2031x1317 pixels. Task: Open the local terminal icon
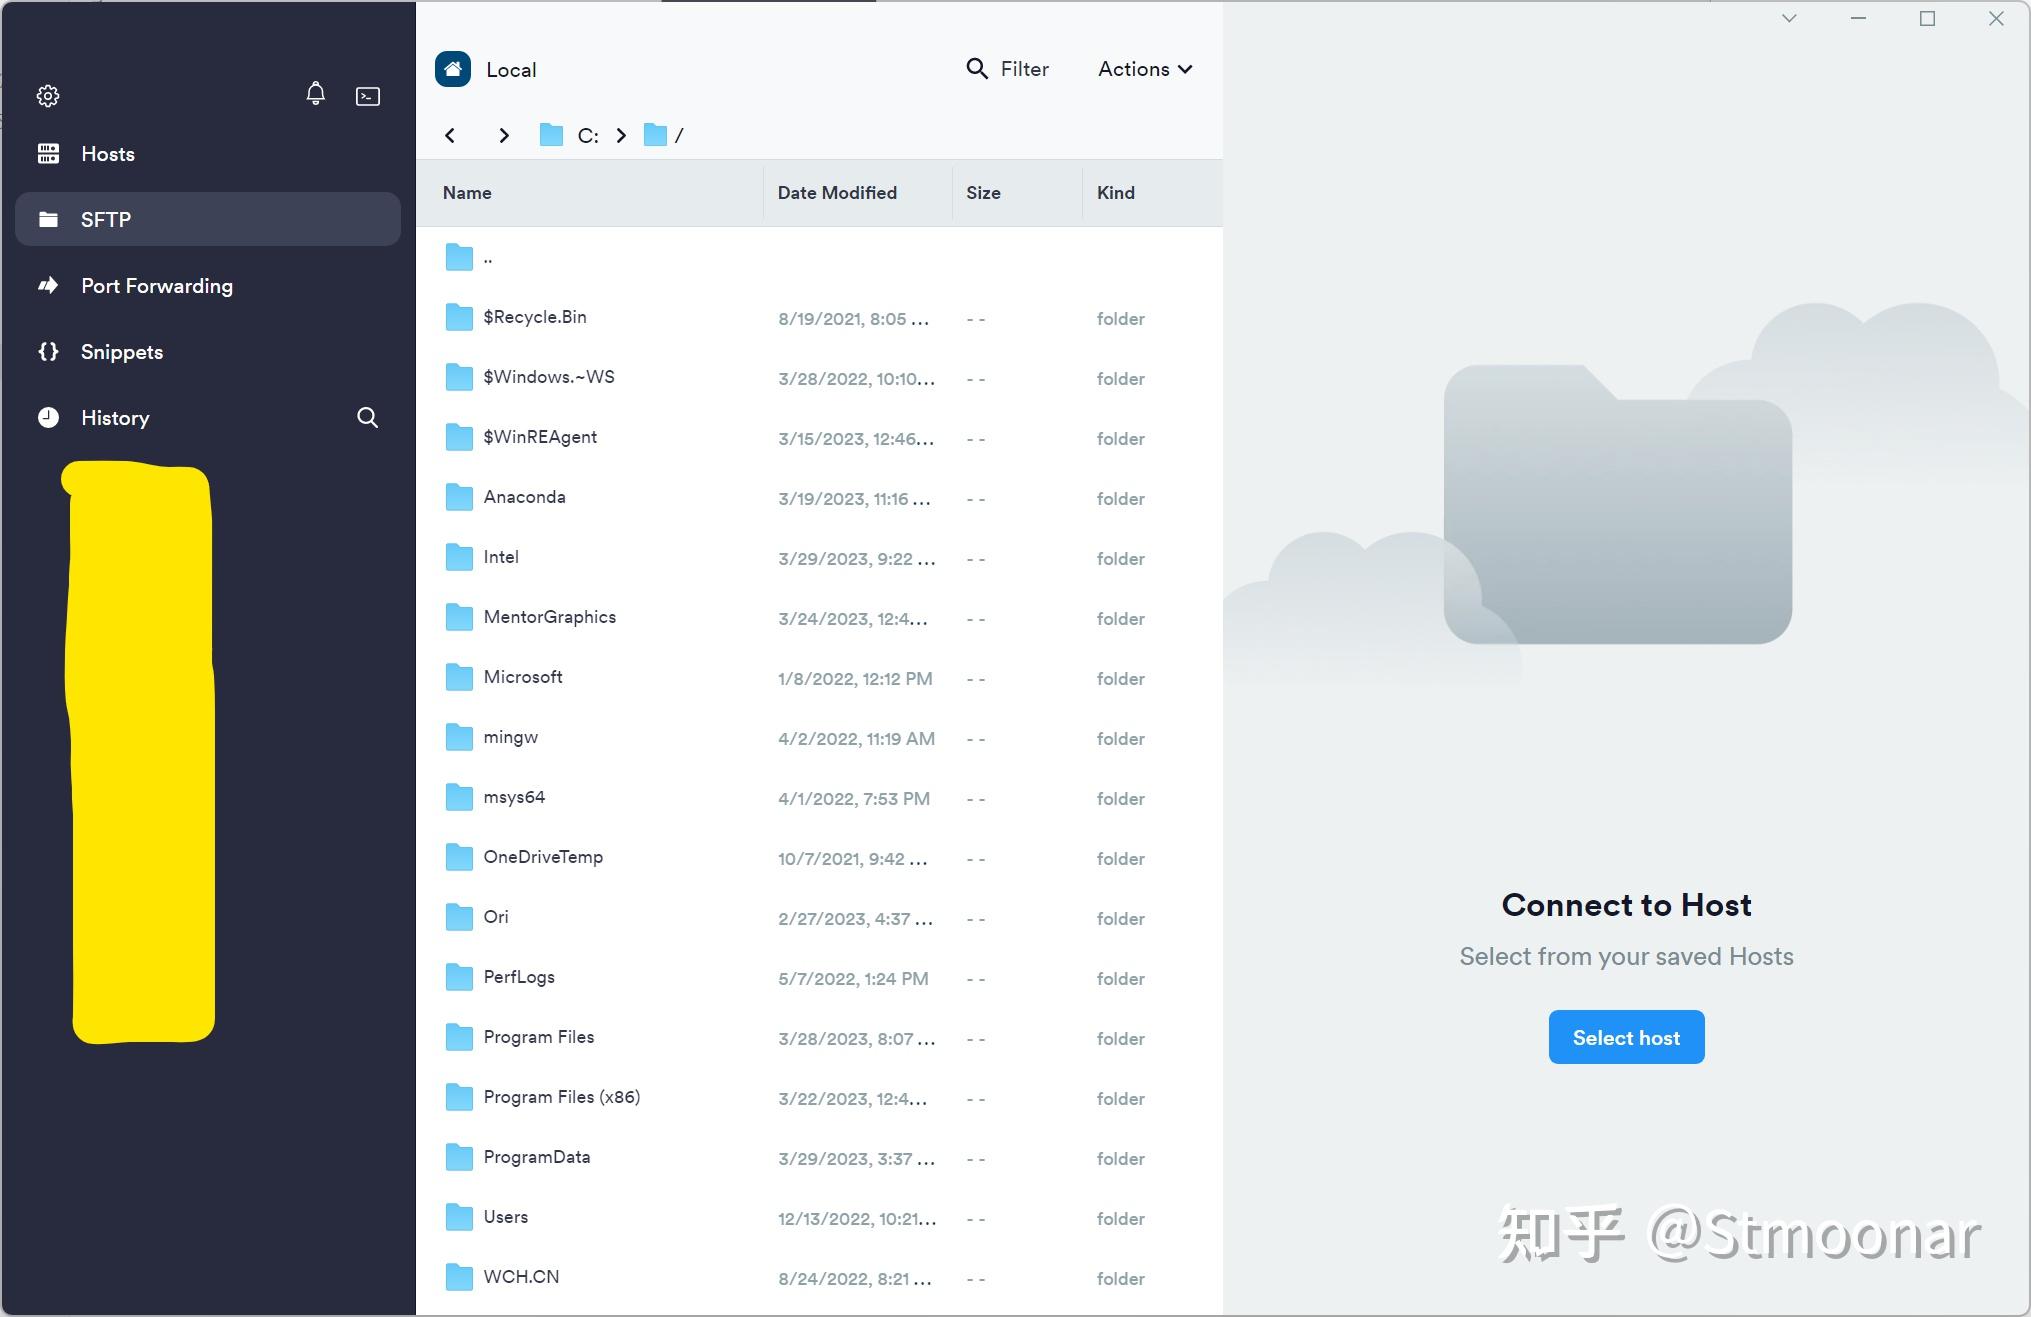[368, 96]
